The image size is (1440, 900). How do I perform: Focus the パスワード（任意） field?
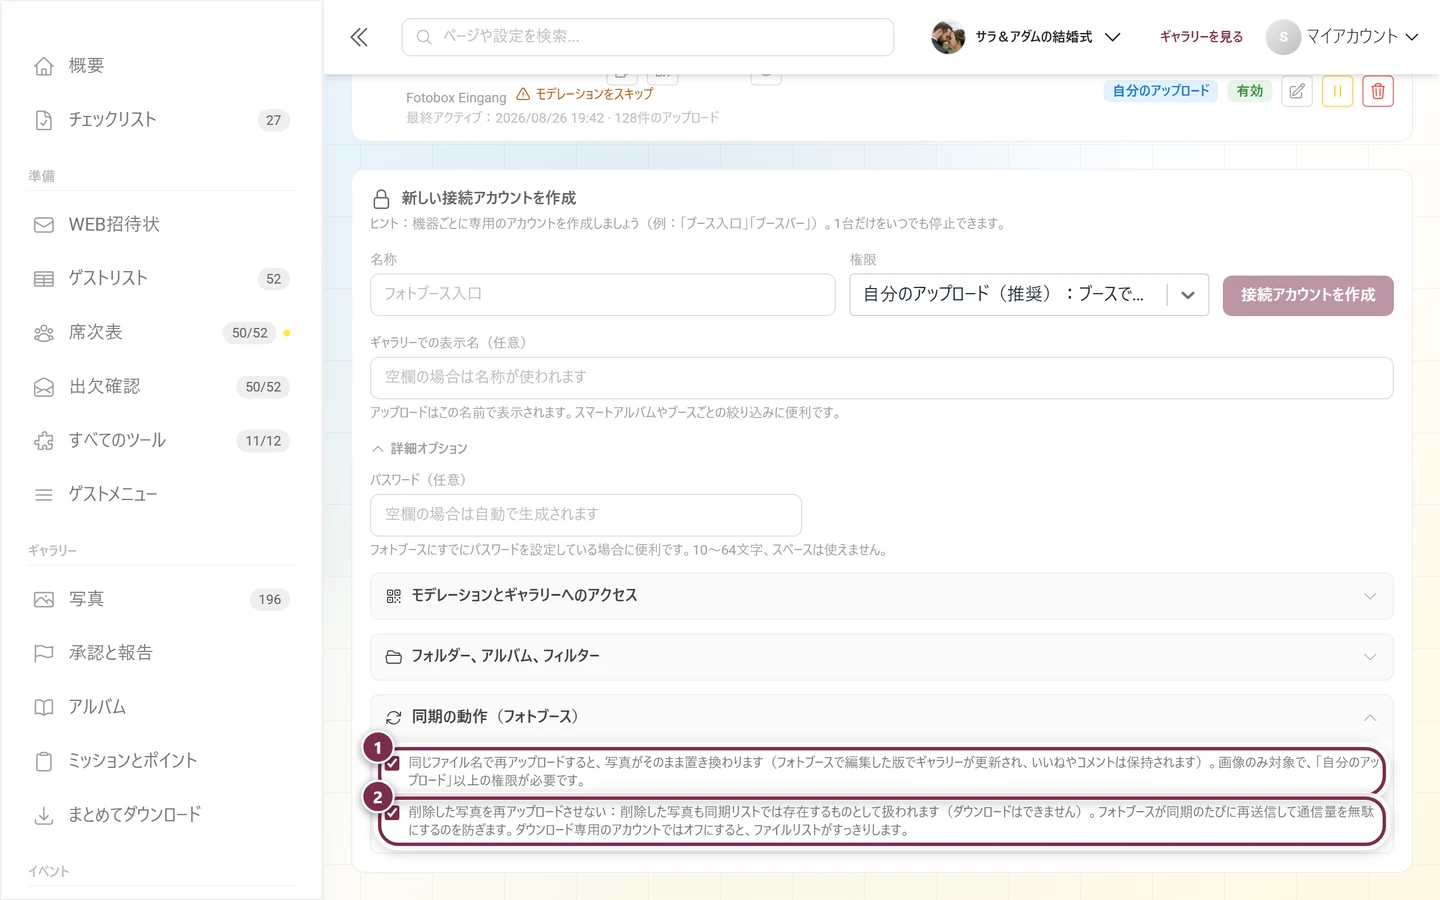click(586, 515)
